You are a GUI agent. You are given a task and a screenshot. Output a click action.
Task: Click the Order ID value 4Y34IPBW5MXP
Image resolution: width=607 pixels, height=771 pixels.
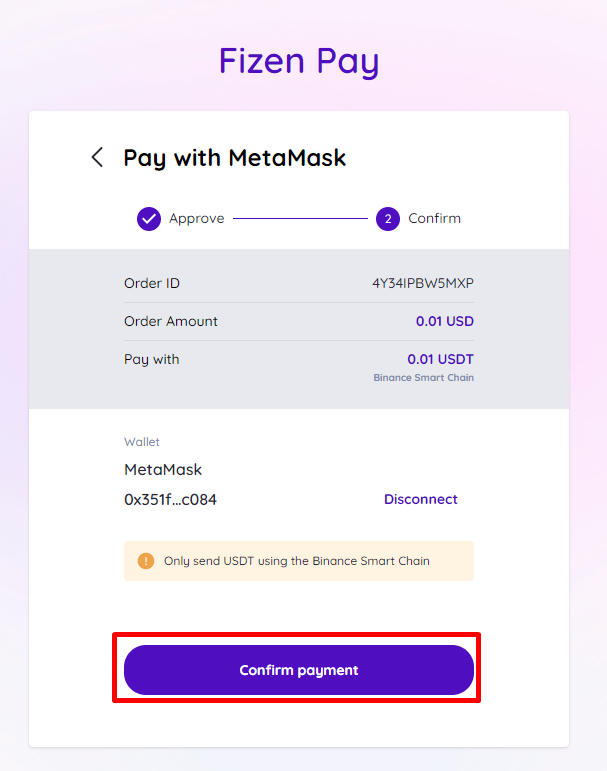(423, 283)
